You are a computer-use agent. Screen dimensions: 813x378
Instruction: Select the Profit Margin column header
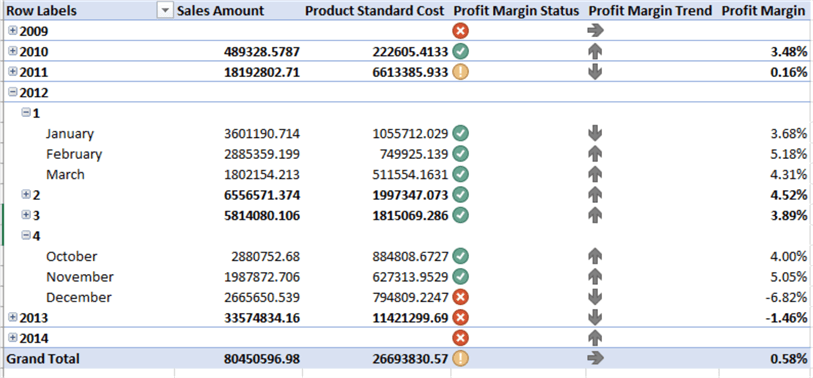coord(764,11)
